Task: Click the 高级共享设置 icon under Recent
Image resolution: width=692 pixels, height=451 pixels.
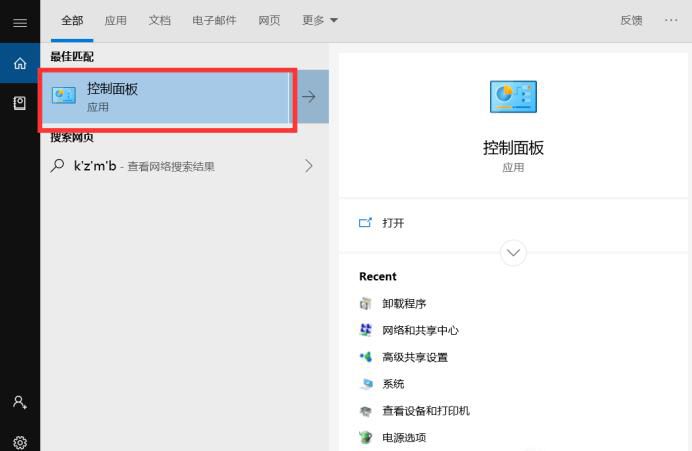Action: [x=365, y=357]
